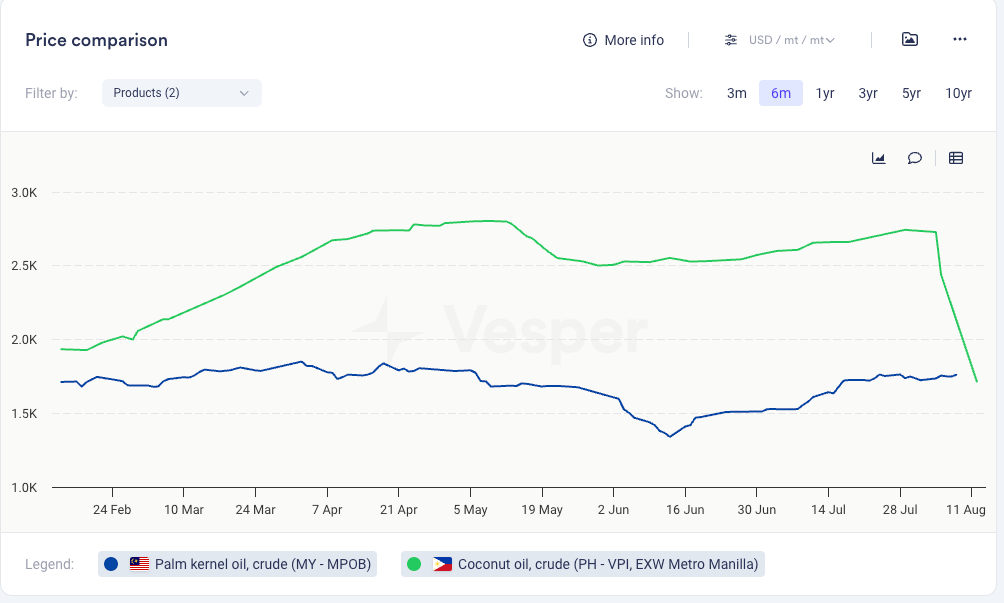The image size is (1004, 603).
Task: Select the 3m time range
Action: pos(737,93)
